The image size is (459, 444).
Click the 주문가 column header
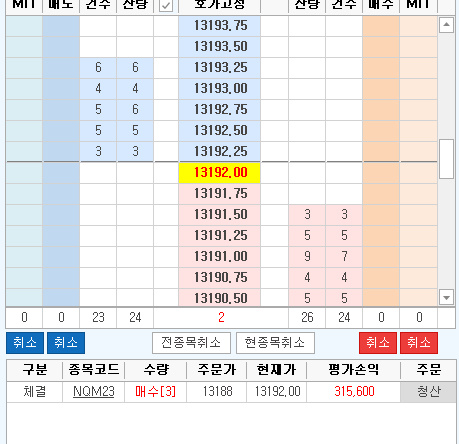click(x=217, y=370)
